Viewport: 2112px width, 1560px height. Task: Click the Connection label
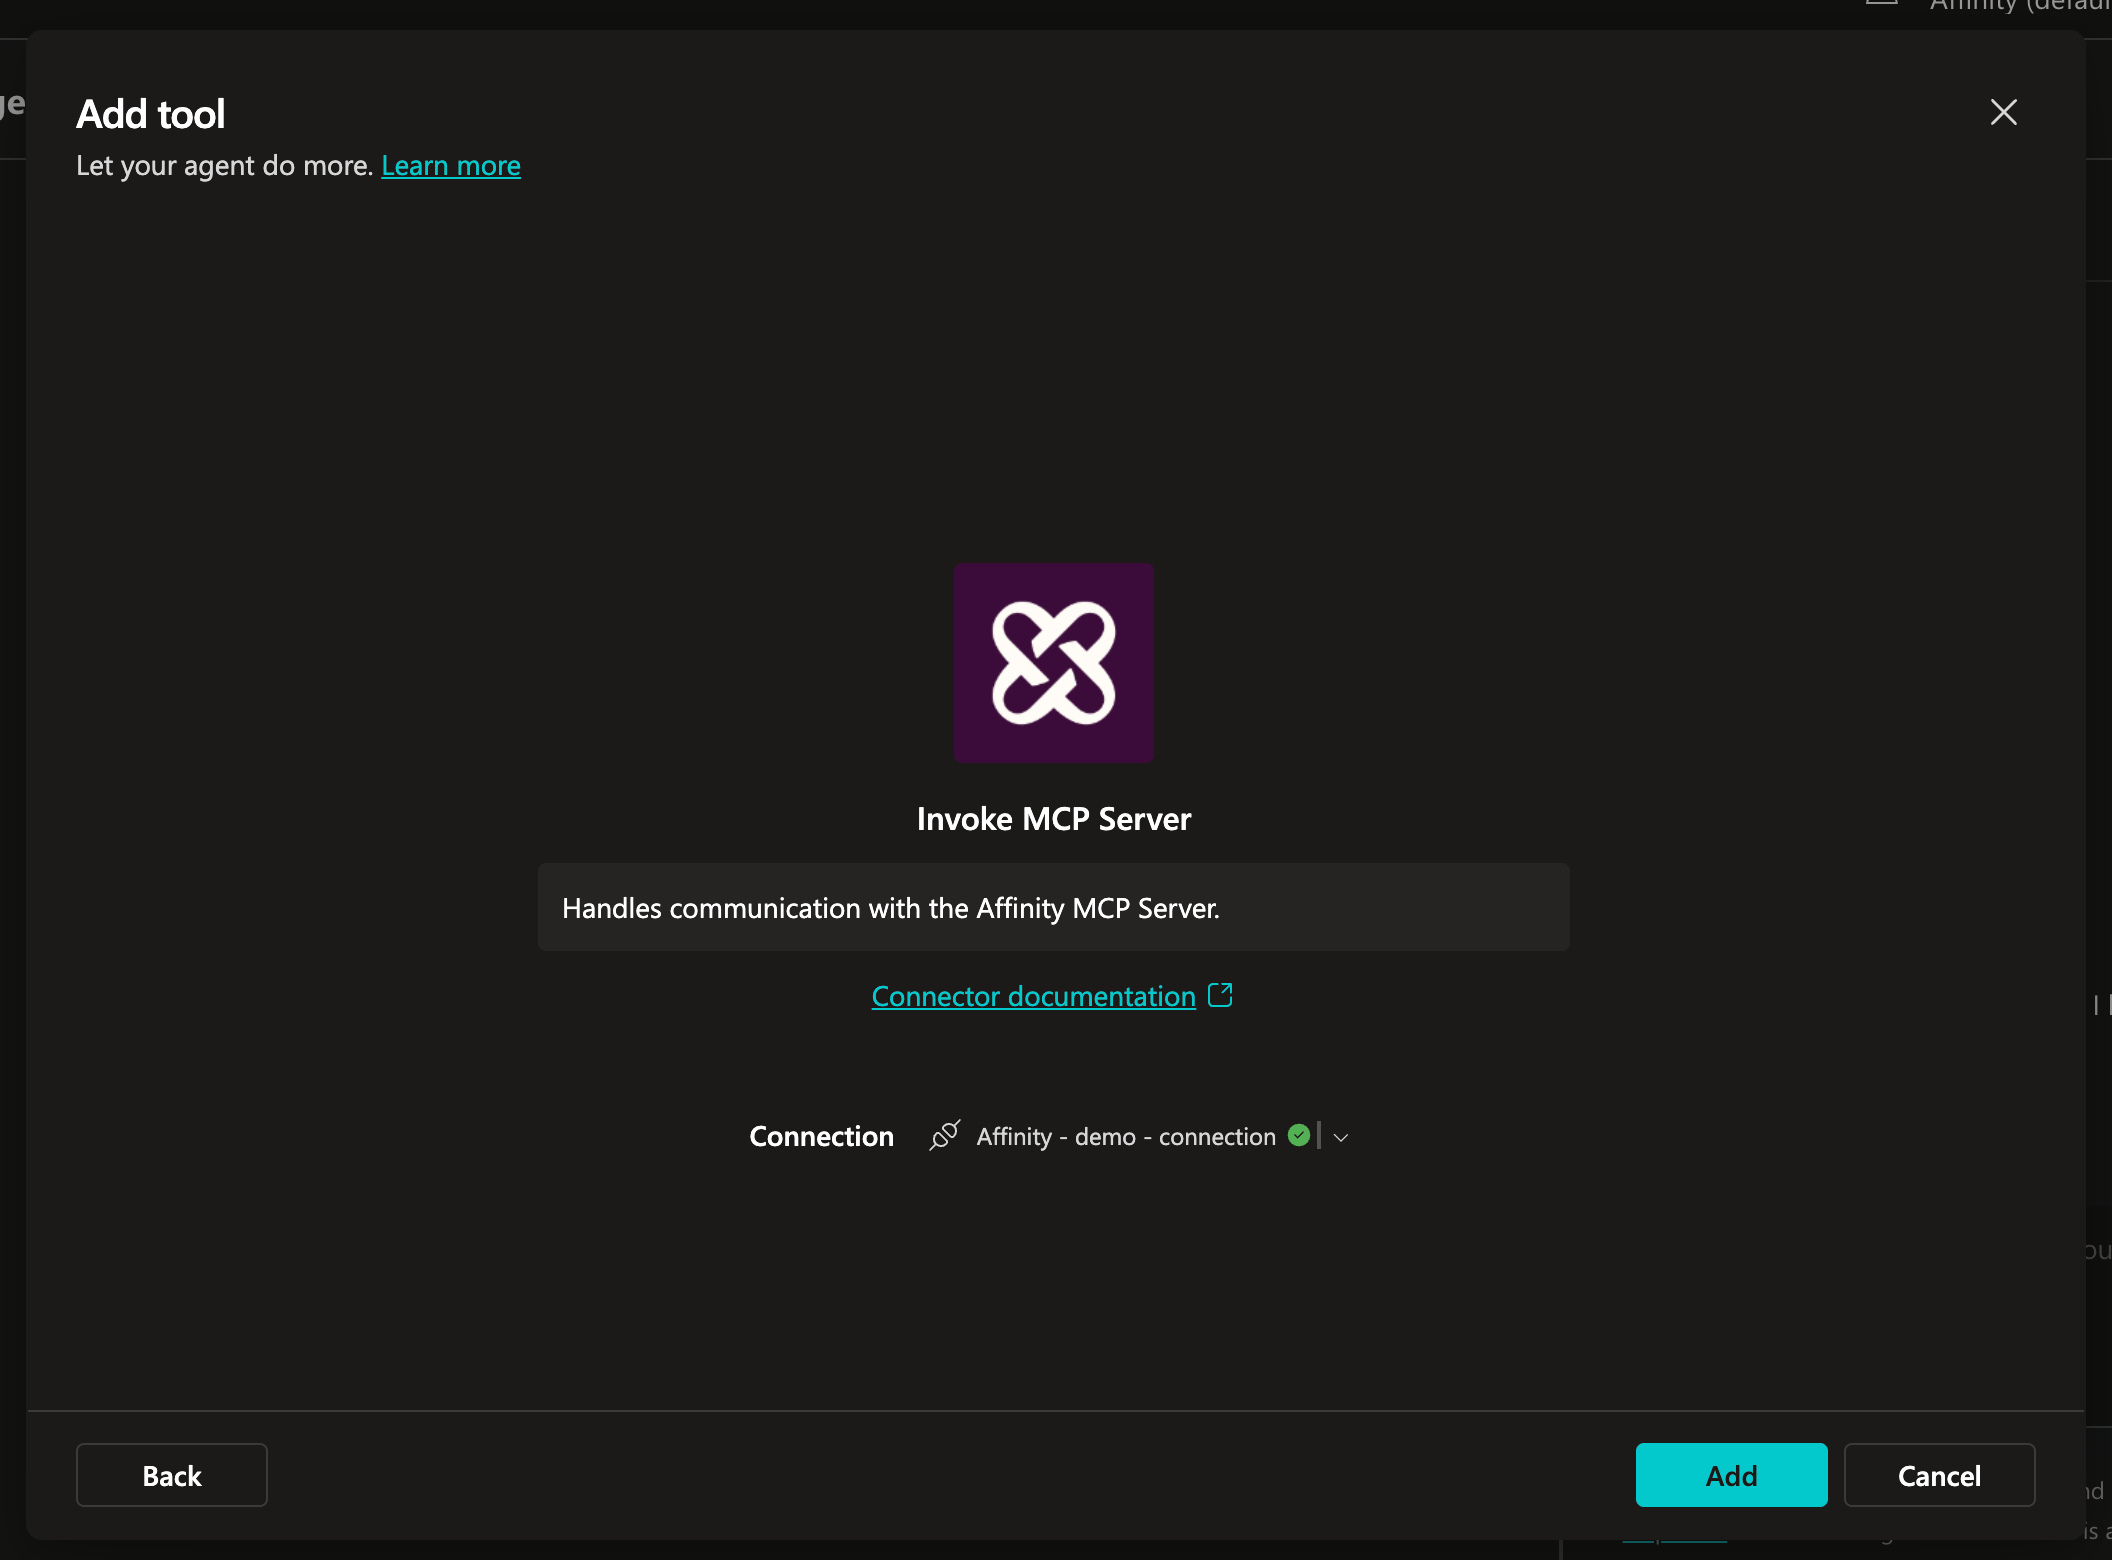coord(821,1137)
